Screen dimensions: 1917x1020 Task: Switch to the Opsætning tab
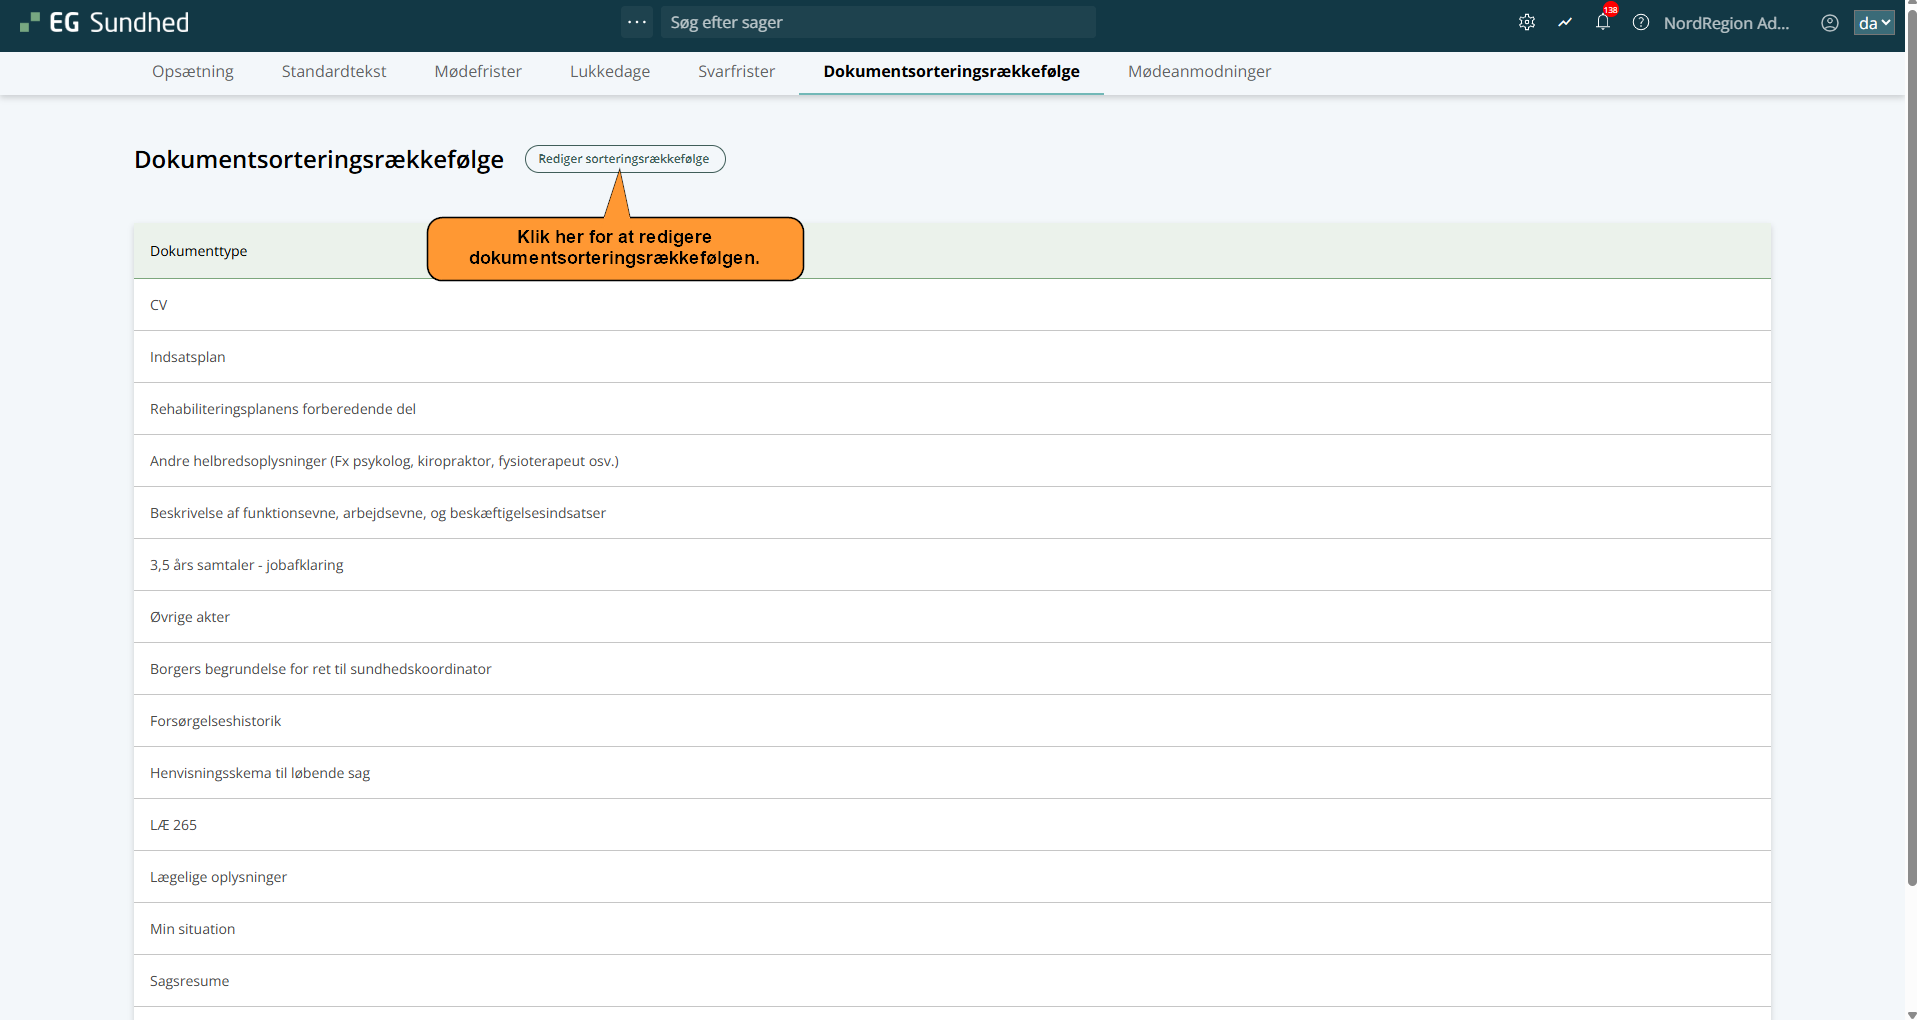pos(193,71)
